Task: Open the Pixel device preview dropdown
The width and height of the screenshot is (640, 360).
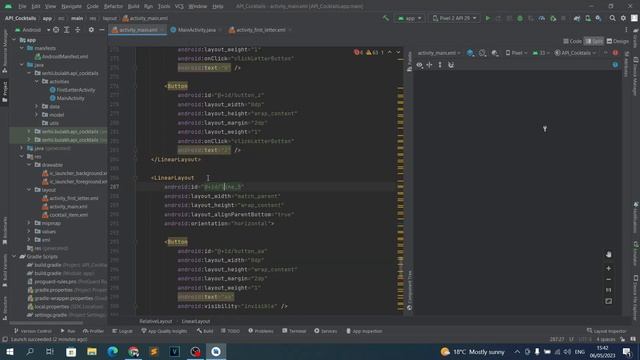Action: pyautogui.click(x=516, y=53)
